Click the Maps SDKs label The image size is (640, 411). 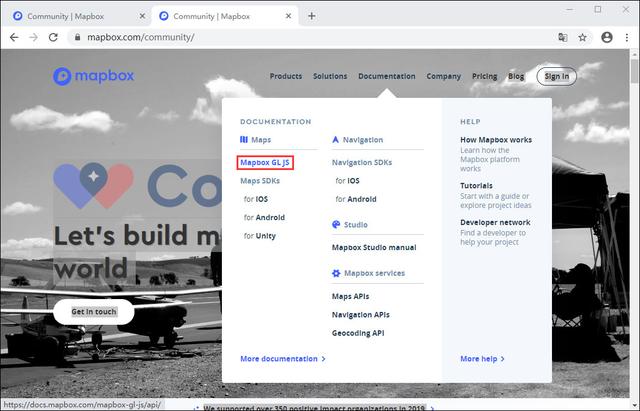[260, 181]
